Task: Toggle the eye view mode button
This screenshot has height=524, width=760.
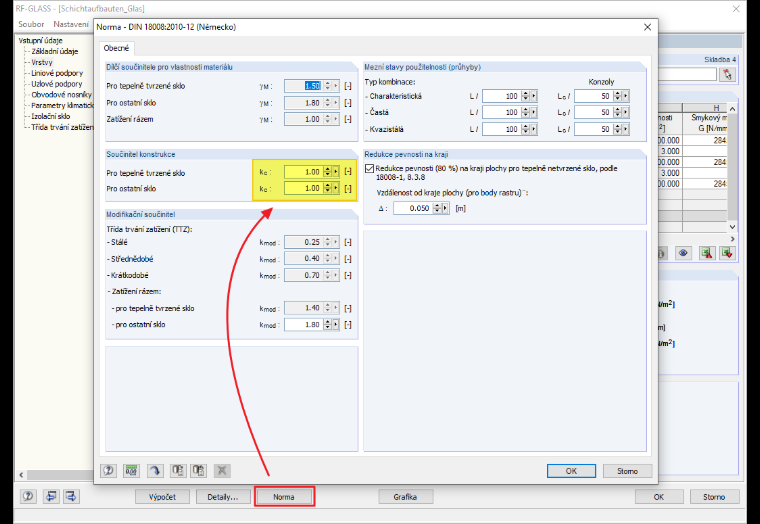Action: (x=683, y=253)
